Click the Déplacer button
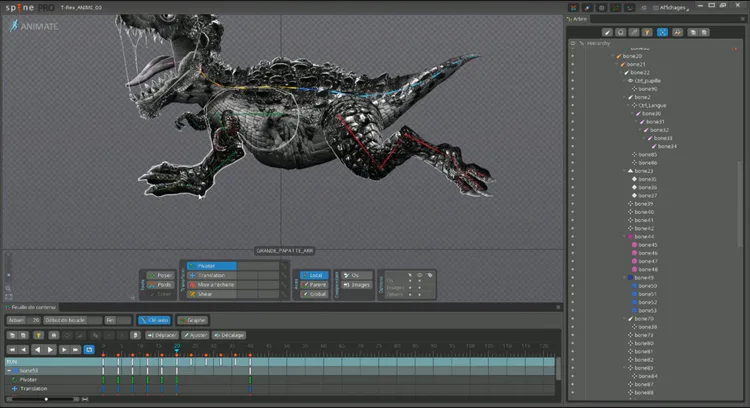The image size is (750, 408). pyautogui.click(x=162, y=335)
